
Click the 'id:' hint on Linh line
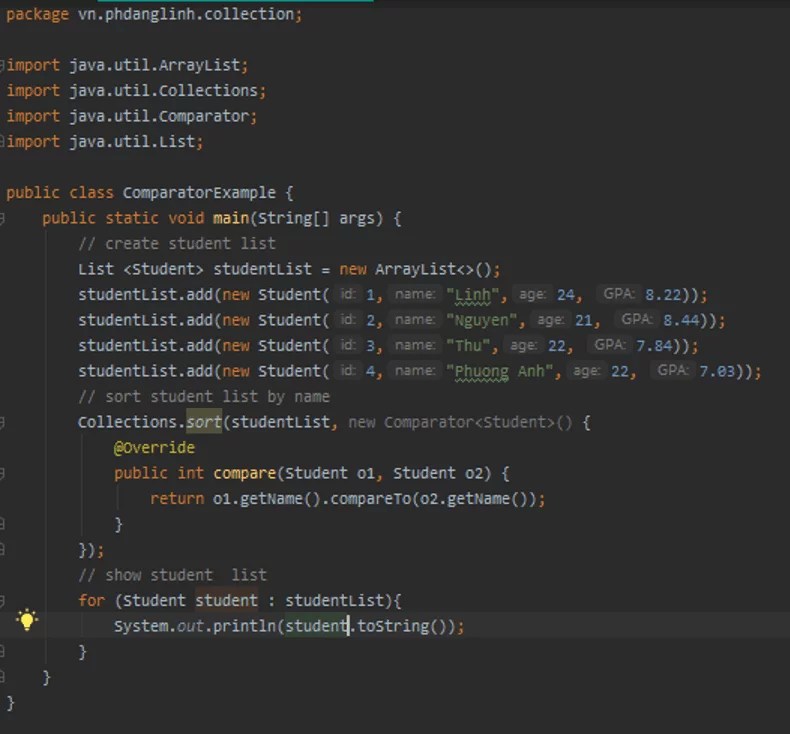click(x=348, y=294)
